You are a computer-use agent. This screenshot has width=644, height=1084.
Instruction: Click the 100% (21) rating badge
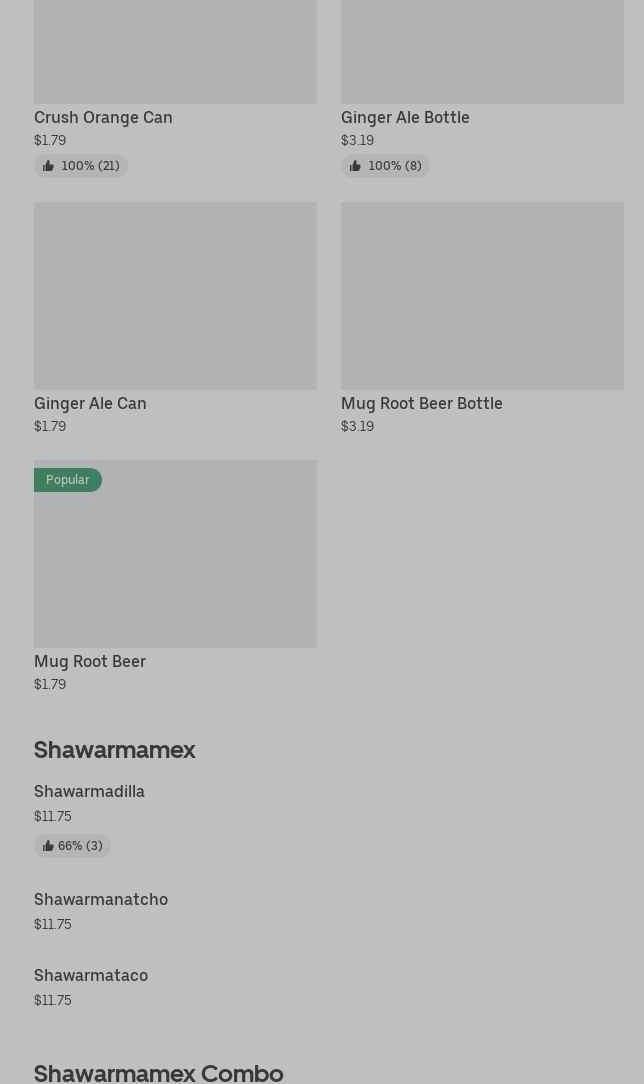[89, 166]
